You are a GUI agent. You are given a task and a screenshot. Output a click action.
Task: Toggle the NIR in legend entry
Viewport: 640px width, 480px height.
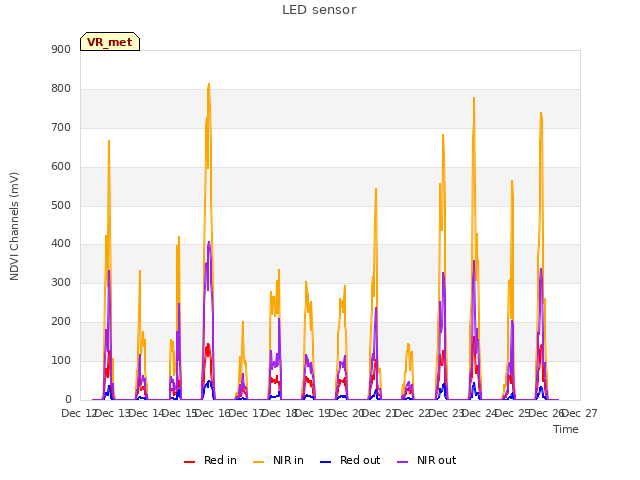278,460
